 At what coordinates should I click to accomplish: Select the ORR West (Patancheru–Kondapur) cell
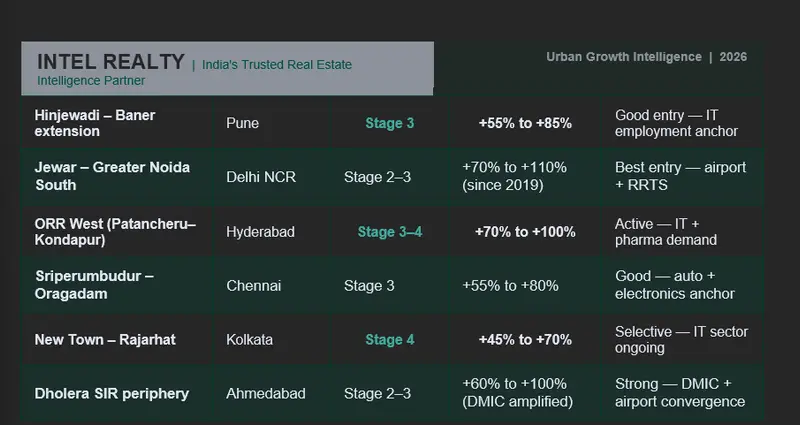click(115, 232)
